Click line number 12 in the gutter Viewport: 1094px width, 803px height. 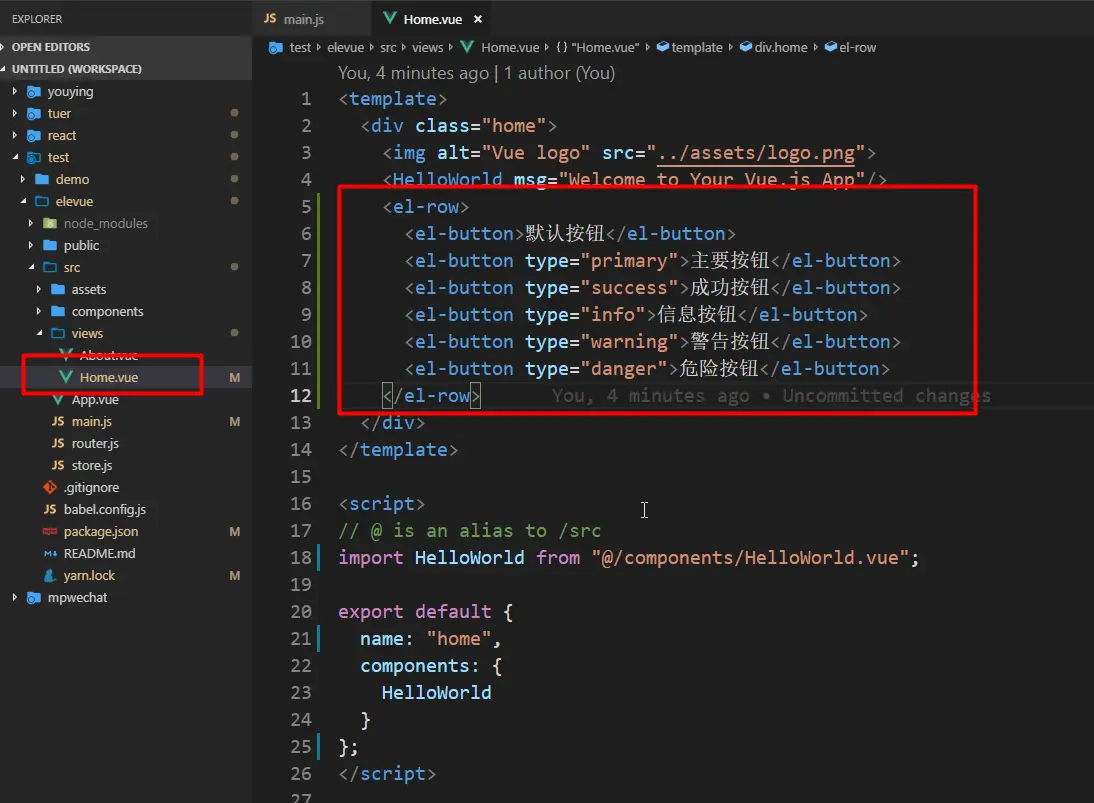coord(301,396)
